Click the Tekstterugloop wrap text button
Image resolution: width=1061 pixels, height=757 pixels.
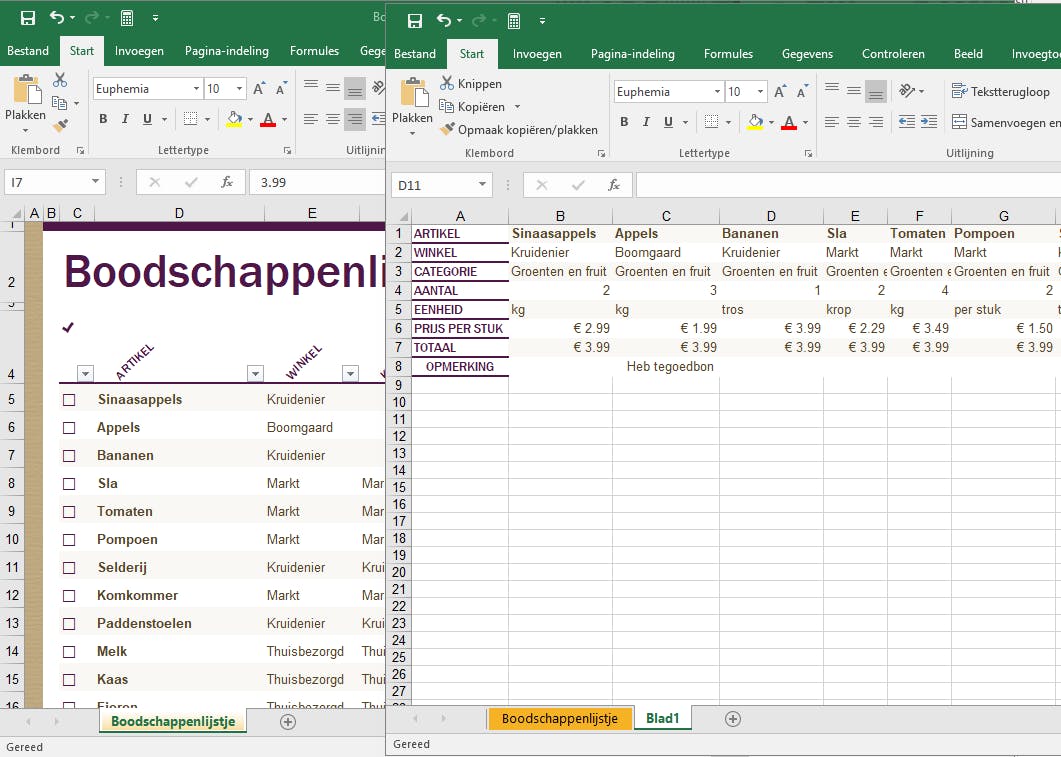1000,91
